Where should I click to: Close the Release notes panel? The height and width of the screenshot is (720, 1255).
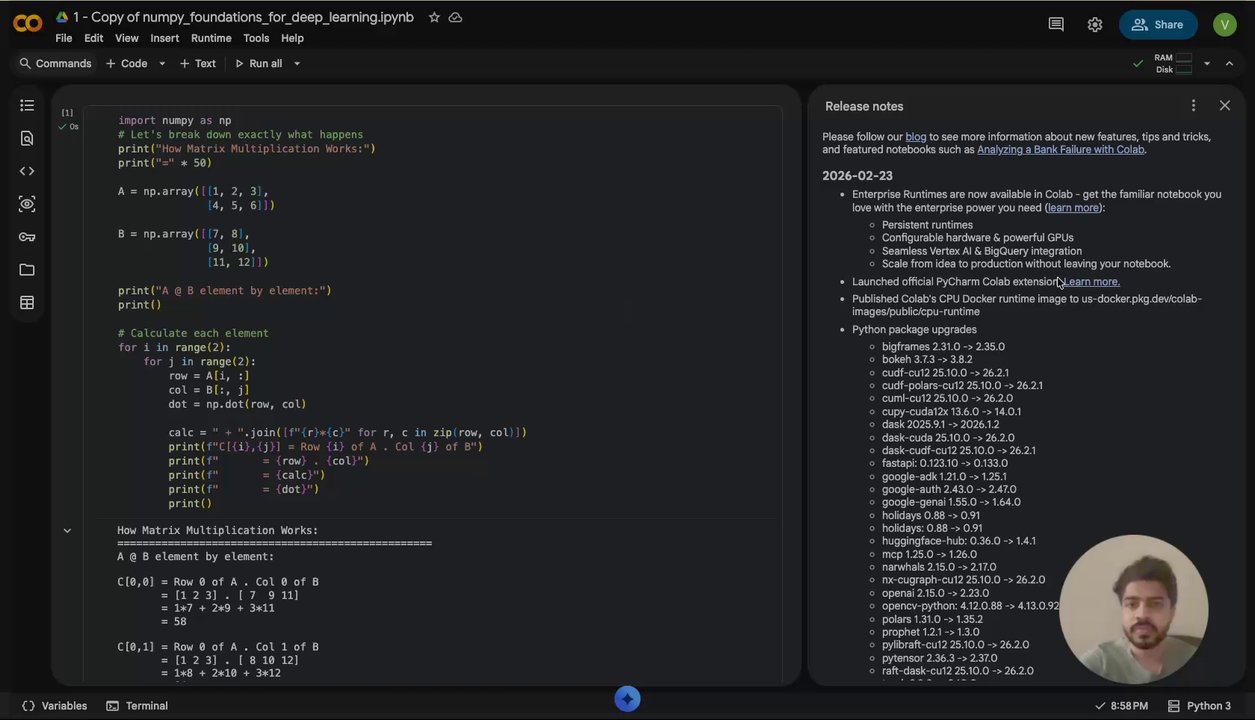click(1225, 105)
